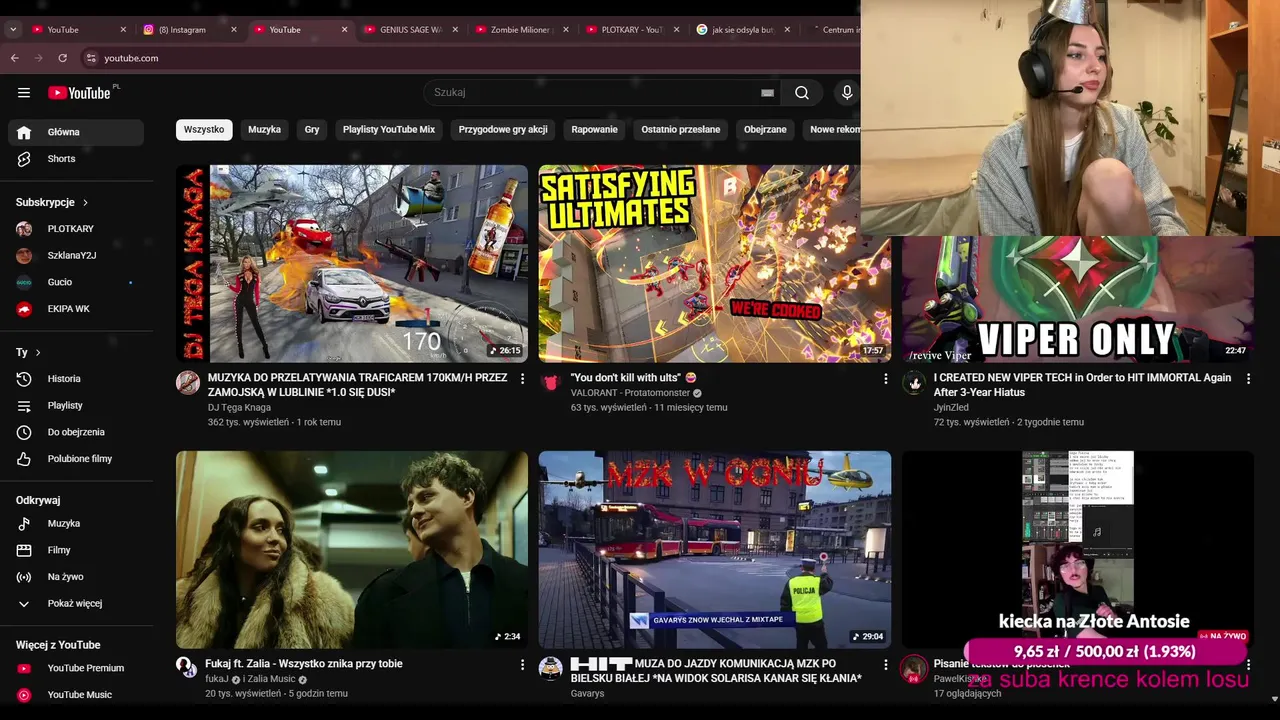This screenshot has width=1280, height=720.
Task: Click the YouTube logo
Action: pyautogui.click(x=79, y=93)
